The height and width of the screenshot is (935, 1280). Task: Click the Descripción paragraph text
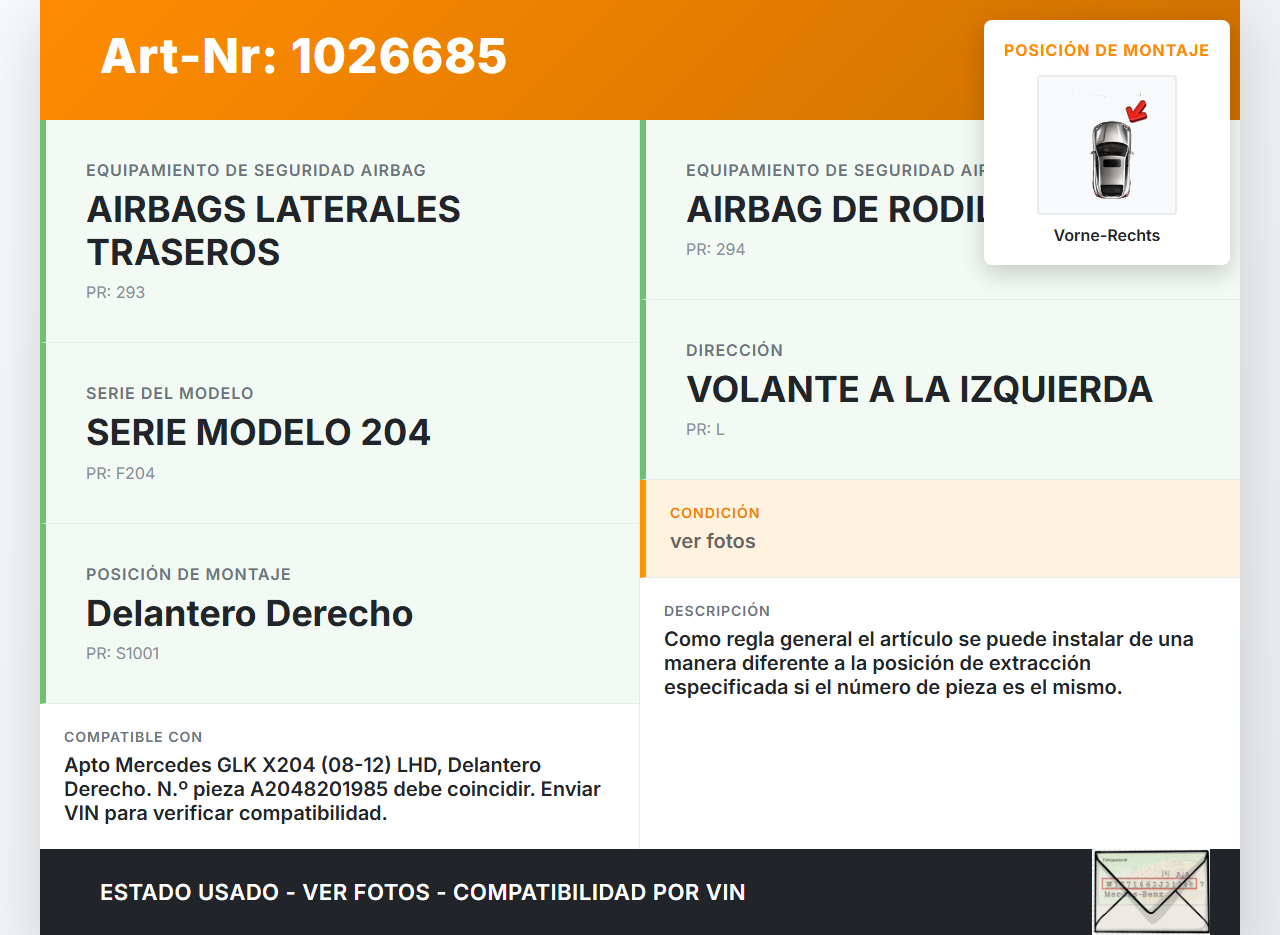(x=928, y=663)
